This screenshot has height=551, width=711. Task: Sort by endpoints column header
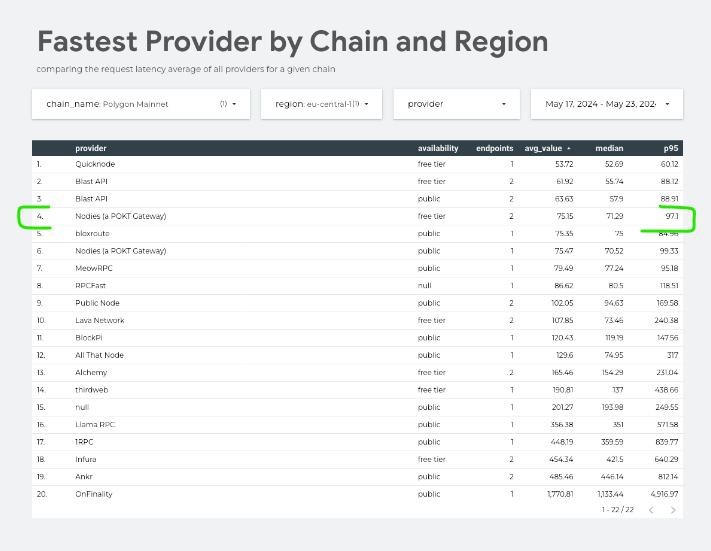coord(494,148)
